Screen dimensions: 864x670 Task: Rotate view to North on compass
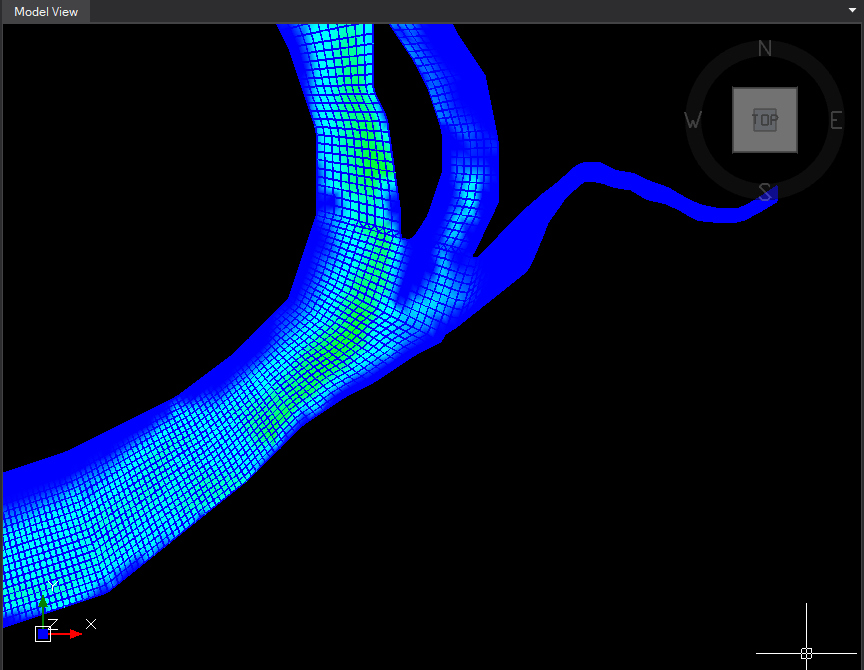[x=765, y=49]
